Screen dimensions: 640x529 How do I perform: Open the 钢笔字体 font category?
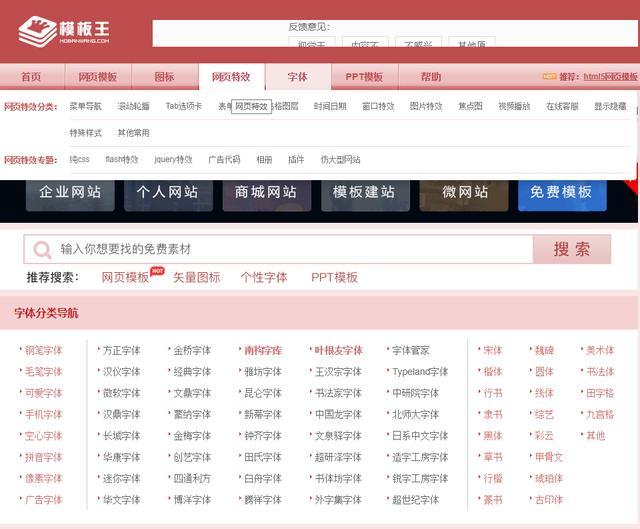[x=43, y=351]
